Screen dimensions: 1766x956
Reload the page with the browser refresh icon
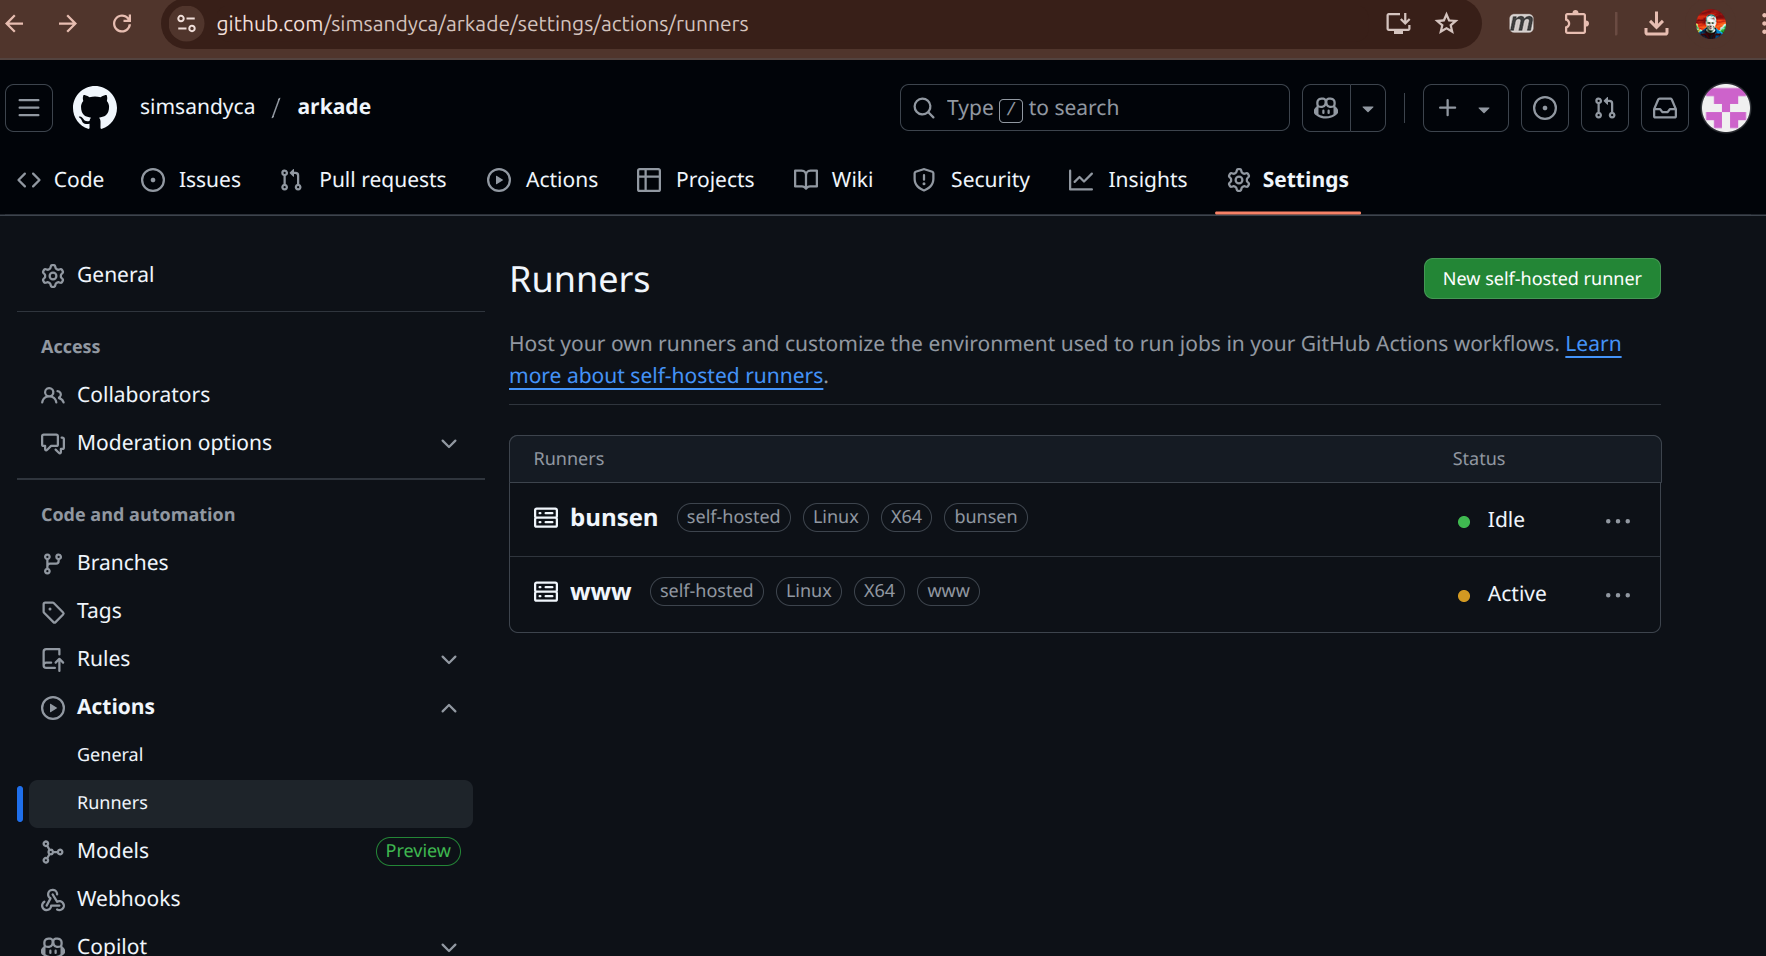click(122, 23)
